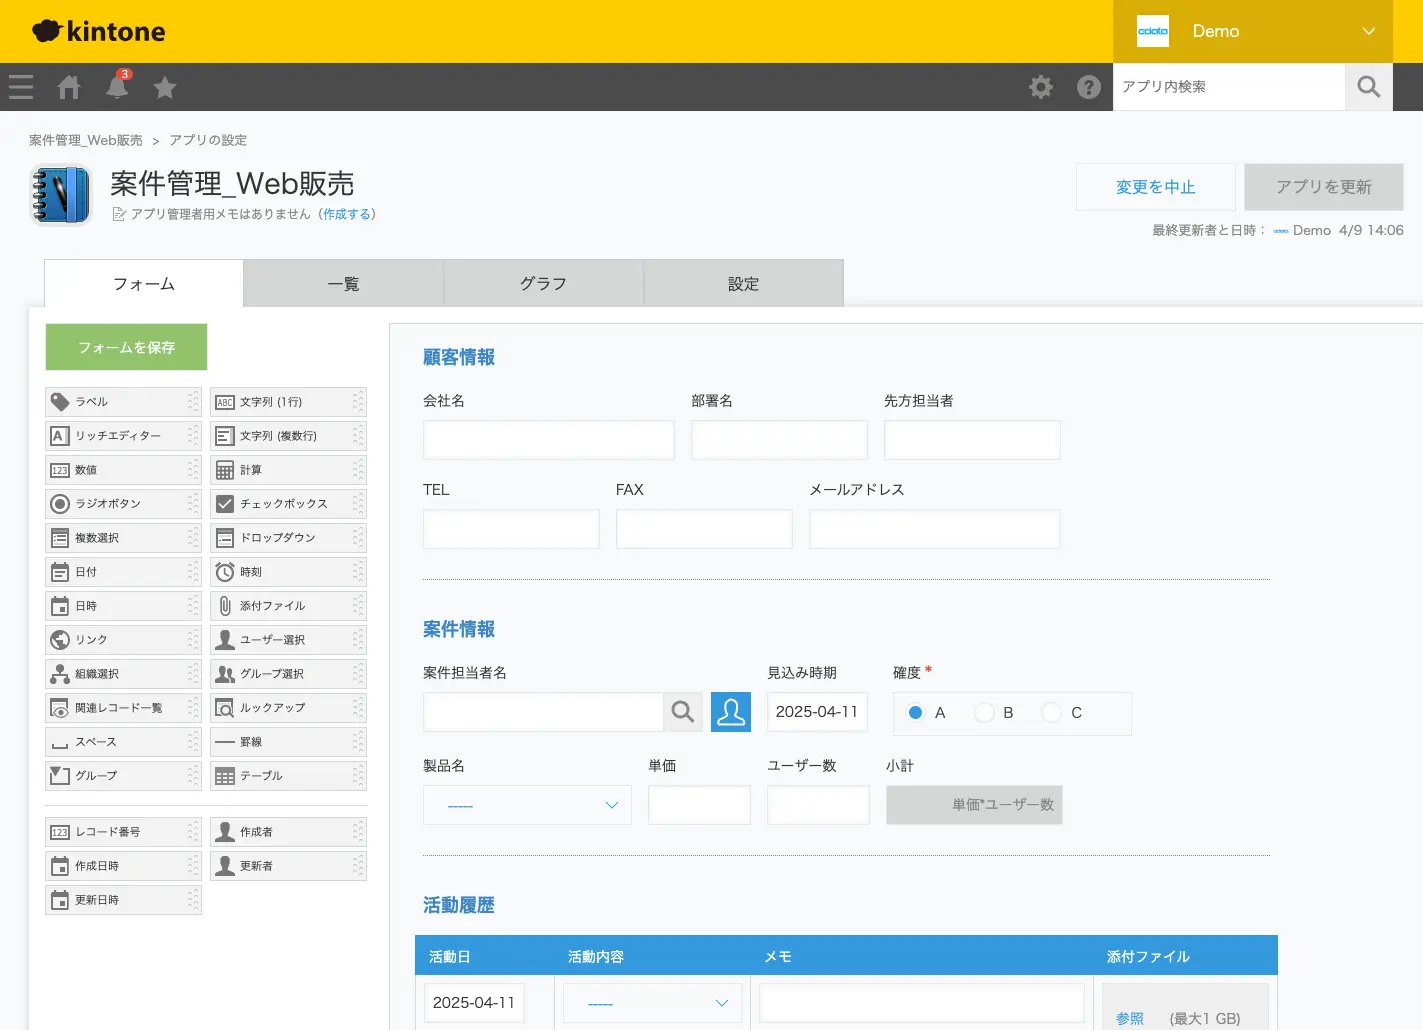
Task: Select the 複数選択 field icon
Action: tap(60, 538)
